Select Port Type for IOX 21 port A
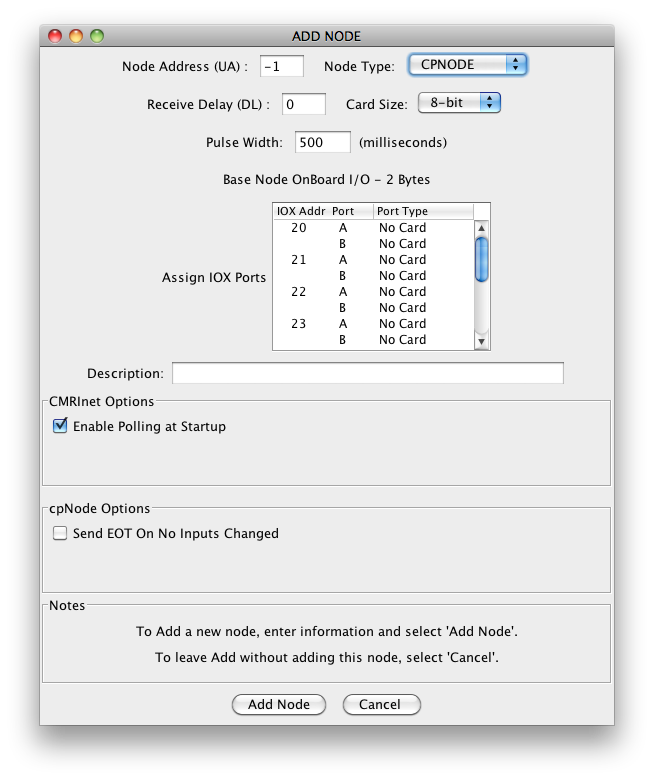The image size is (654, 780). pyautogui.click(x=423, y=260)
